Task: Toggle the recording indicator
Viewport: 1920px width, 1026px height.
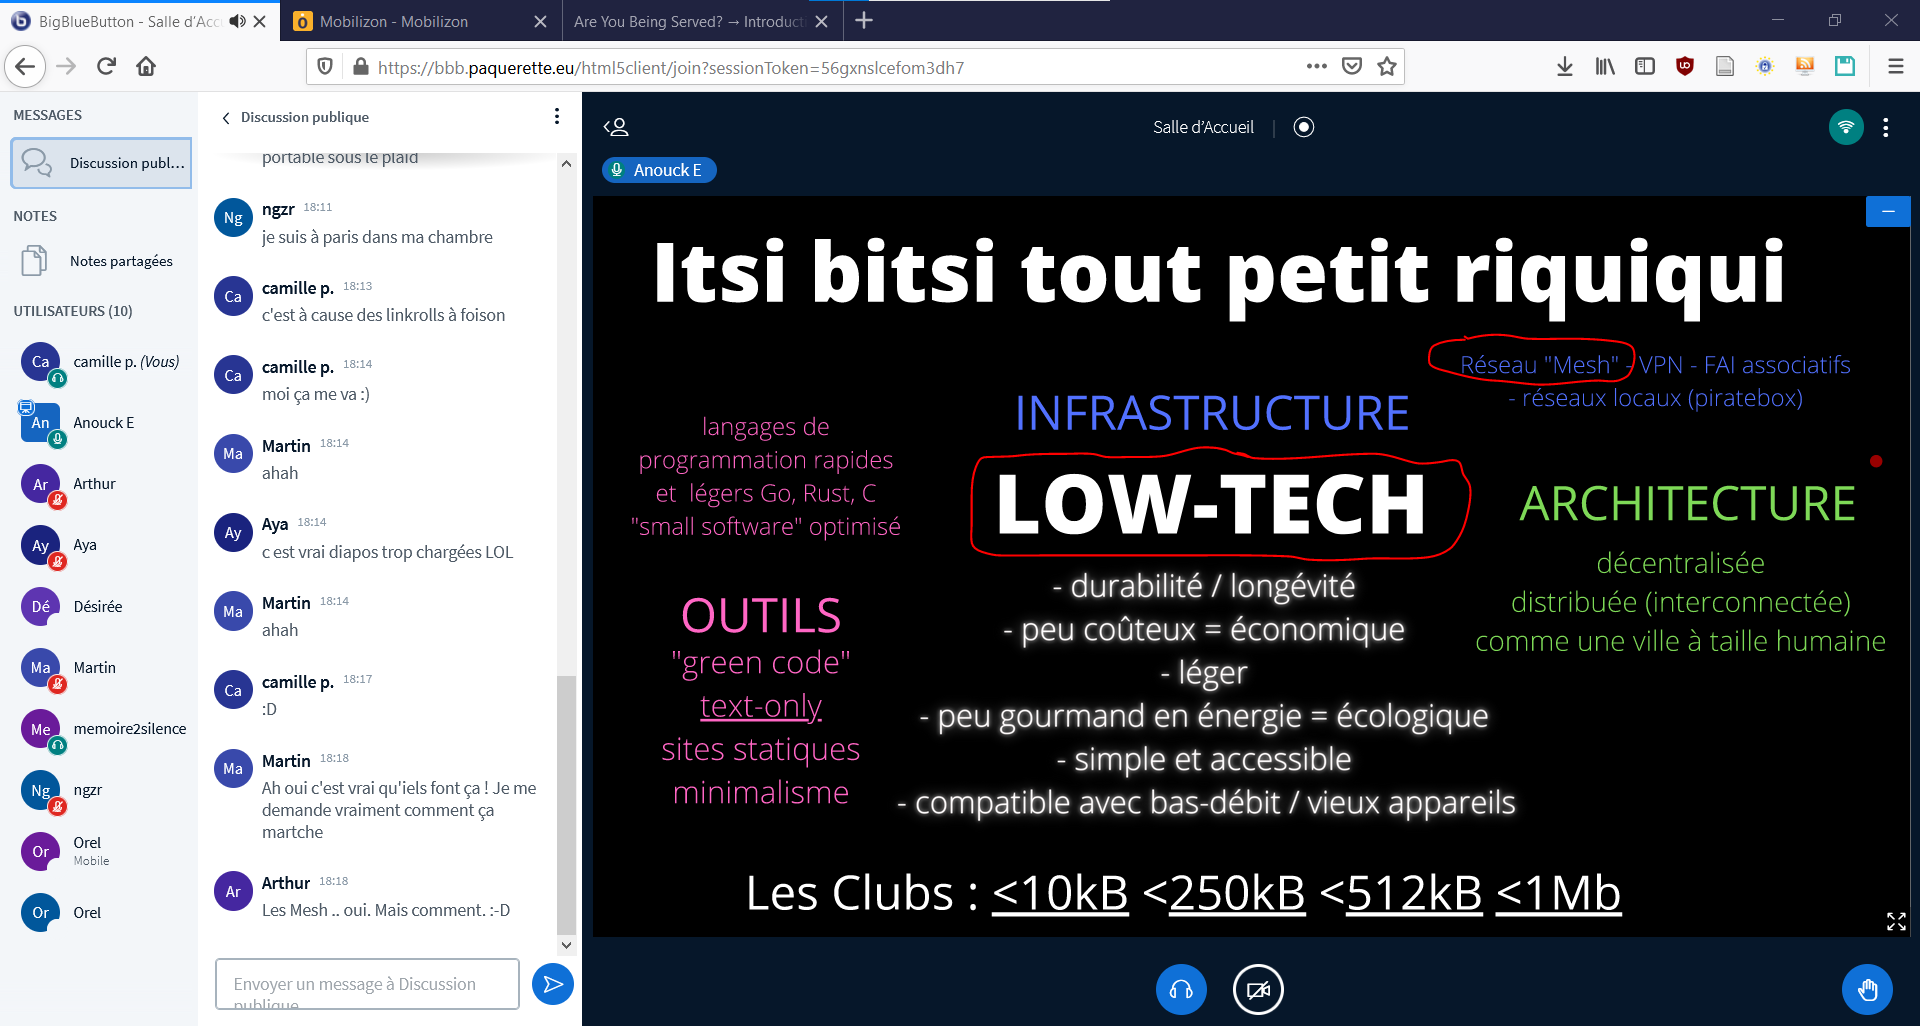Action: 1303,127
